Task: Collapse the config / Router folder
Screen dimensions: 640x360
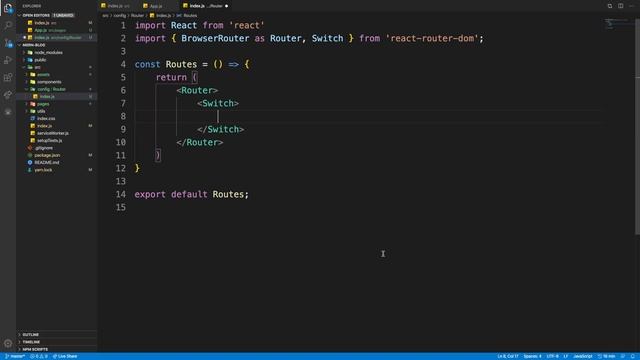Action: 51,89
